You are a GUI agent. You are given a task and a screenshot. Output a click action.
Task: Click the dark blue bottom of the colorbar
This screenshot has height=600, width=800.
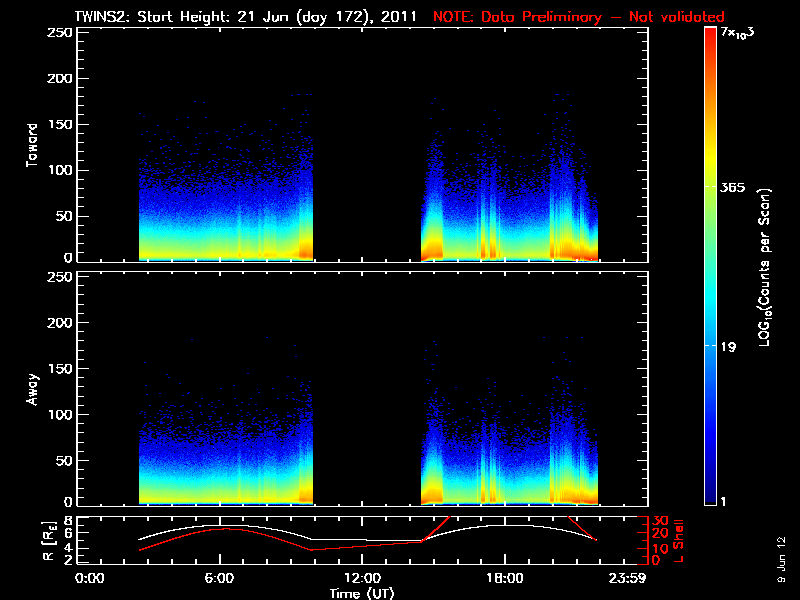(x=710, y=500)
